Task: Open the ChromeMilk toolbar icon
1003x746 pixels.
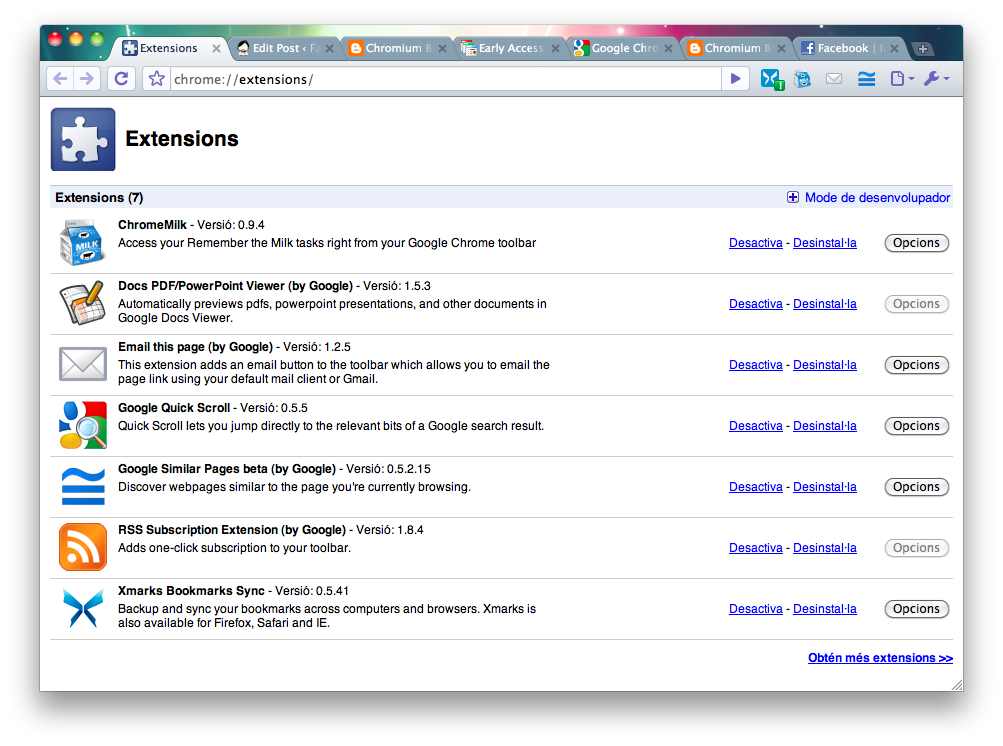Action: pos(802,79)
